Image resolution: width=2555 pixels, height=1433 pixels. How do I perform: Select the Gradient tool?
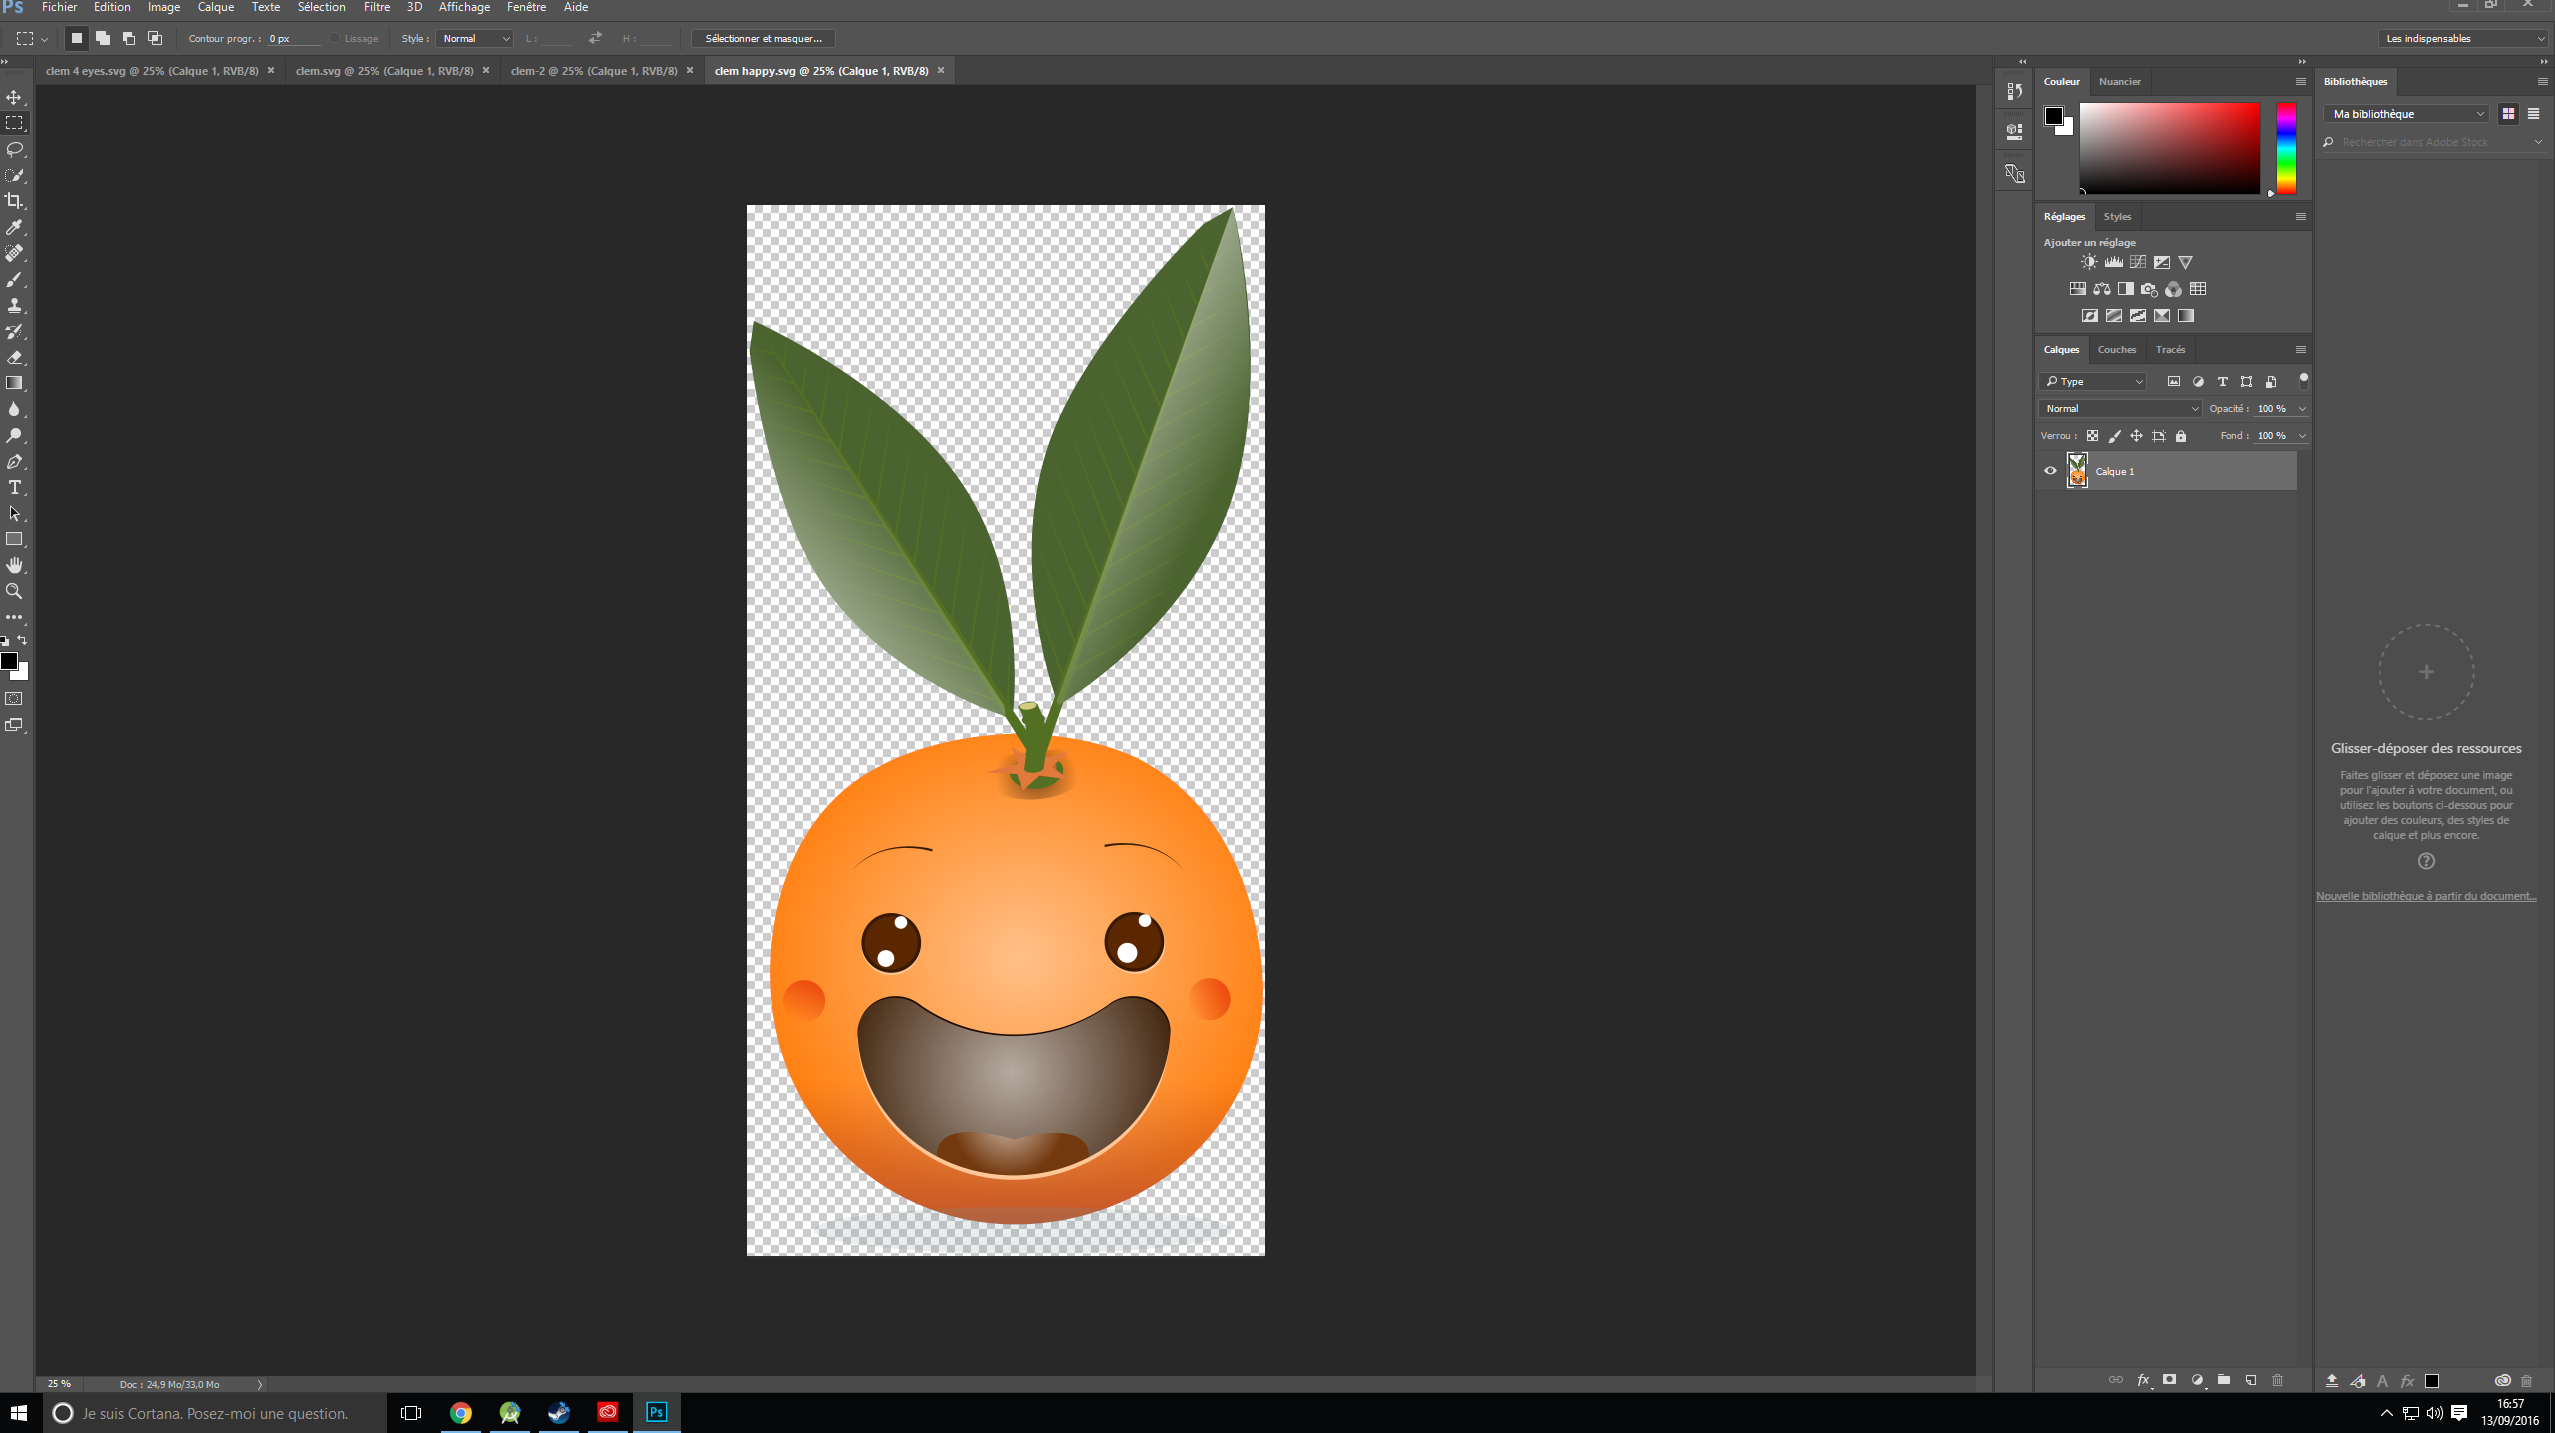pyautogui.click(x=14, y=383)
